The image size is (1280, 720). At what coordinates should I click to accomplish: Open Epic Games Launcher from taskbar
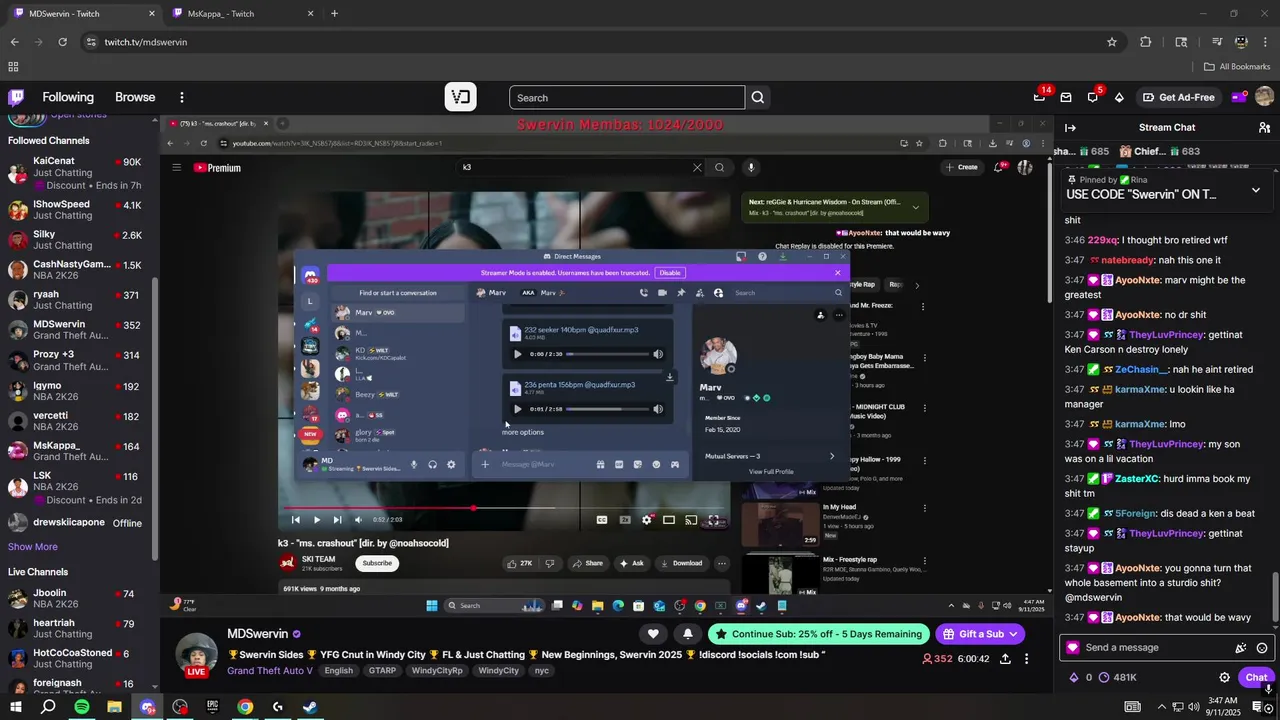coord(212,706)
